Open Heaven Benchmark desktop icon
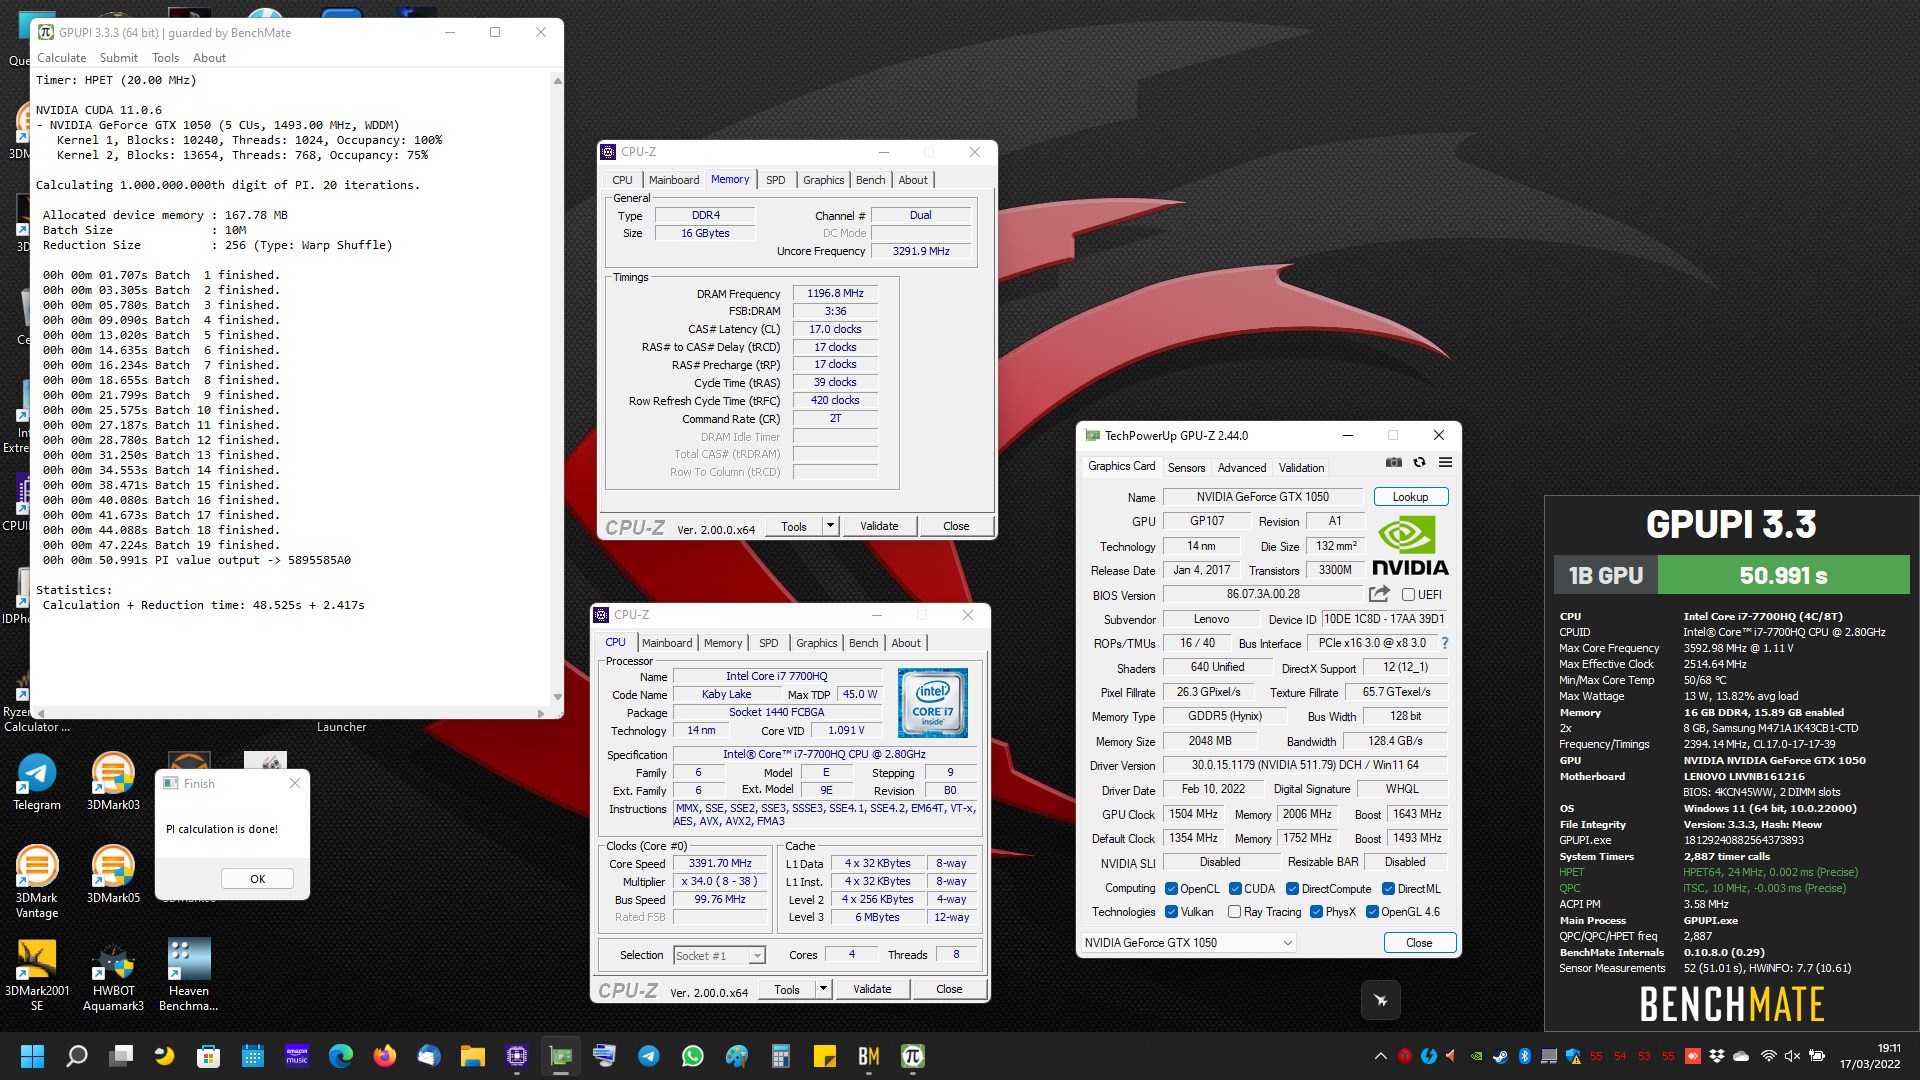Screen dimensions: 1920x1080 189,975
